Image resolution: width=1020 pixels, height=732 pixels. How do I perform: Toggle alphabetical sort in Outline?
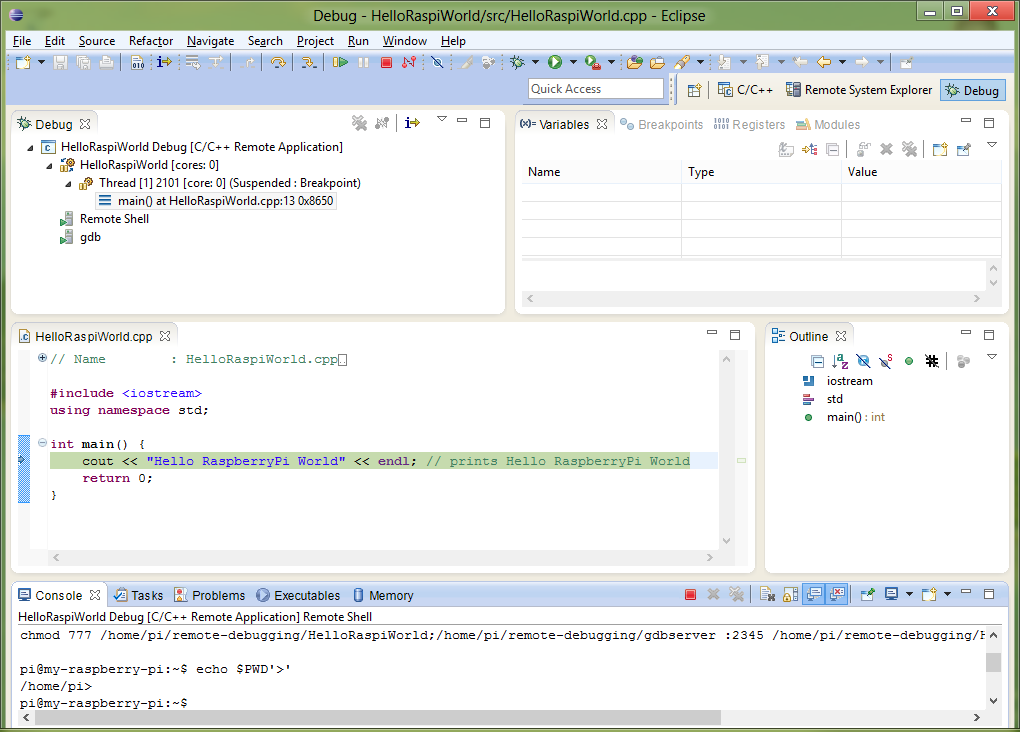tap(840, 361)
